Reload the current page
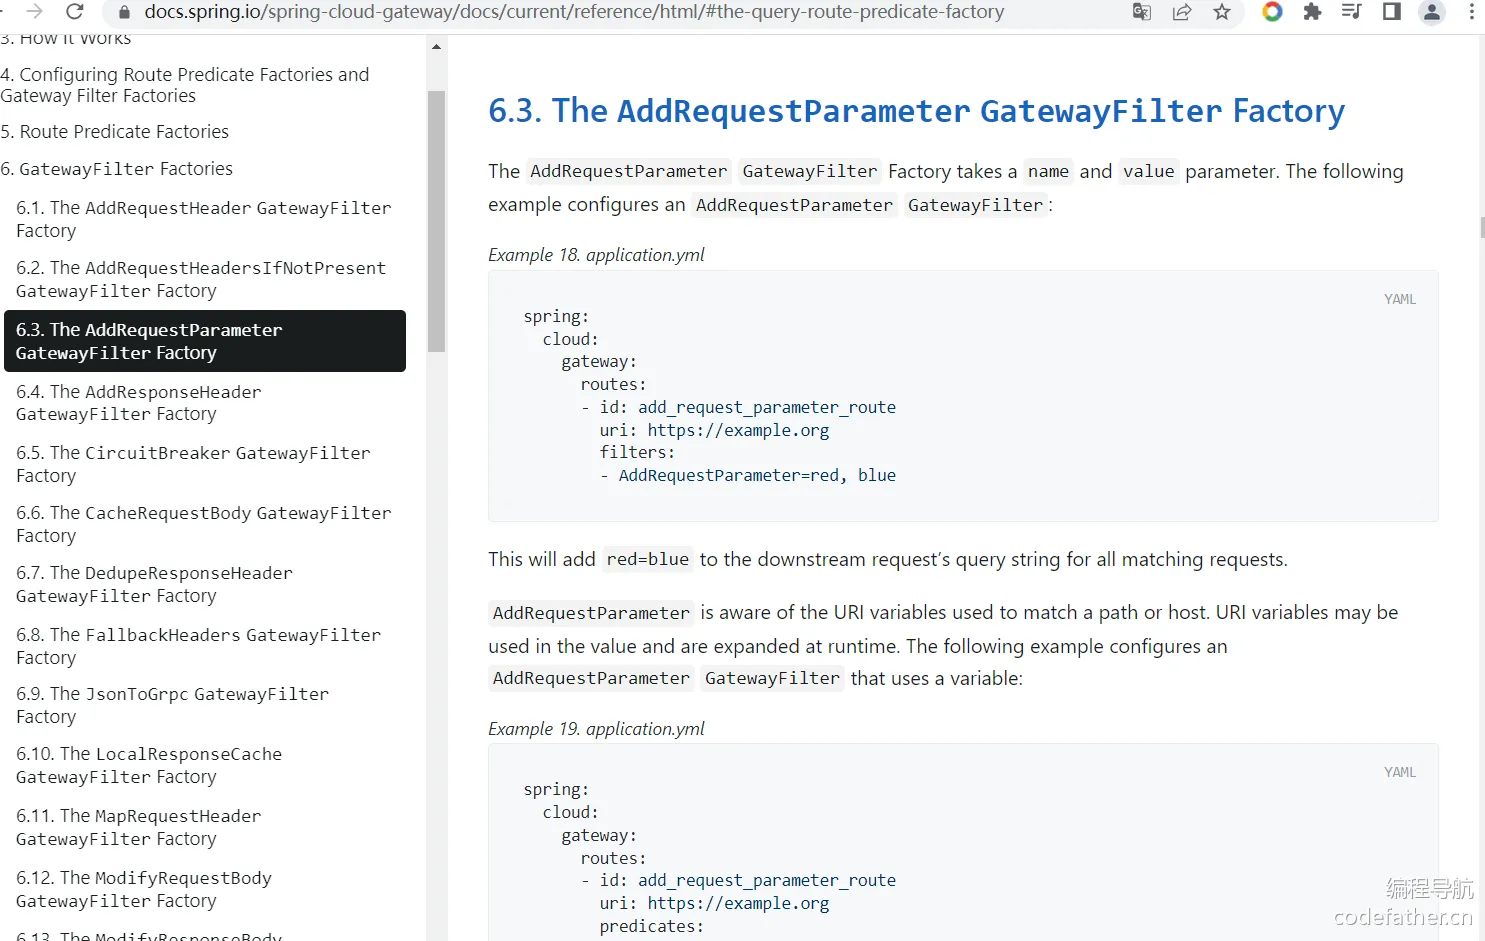Viewport: 1485px width, 941px height. pos(75,11)
